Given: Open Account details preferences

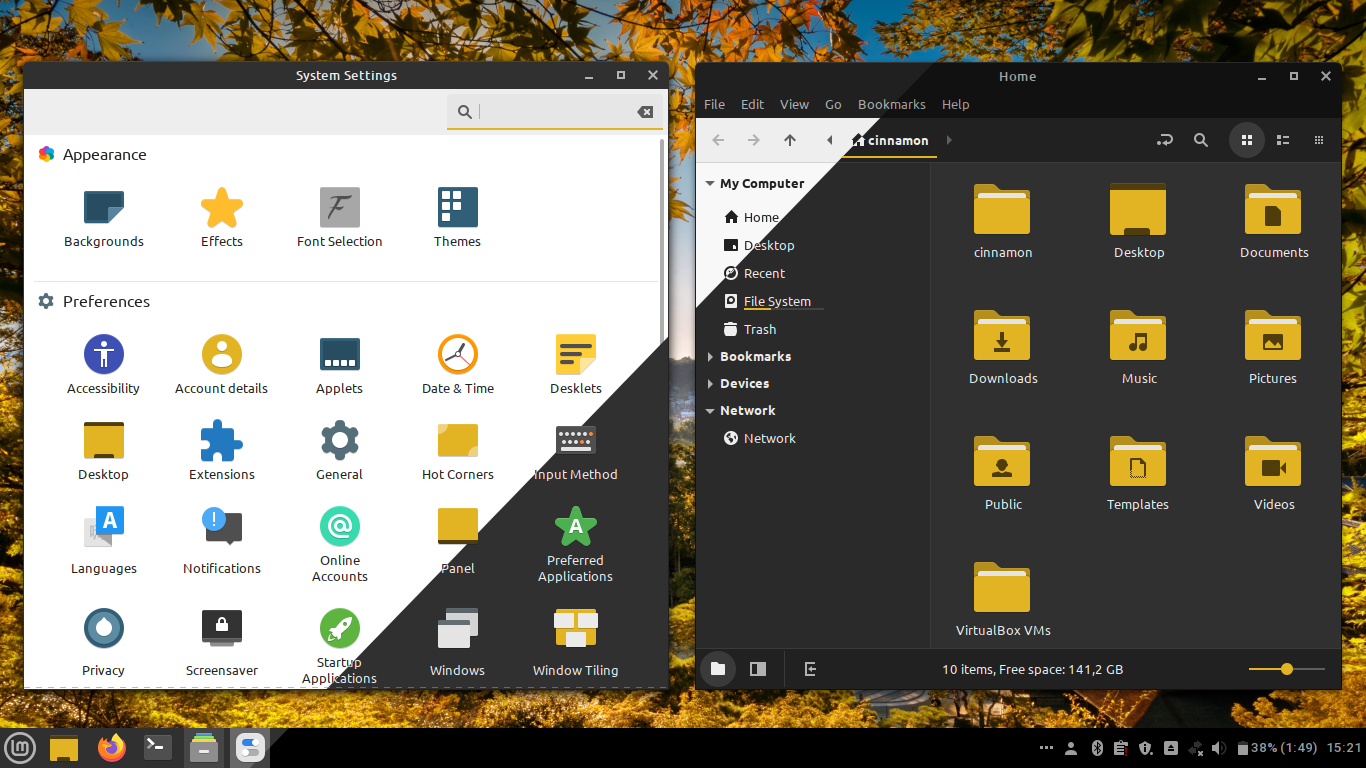Looking at the screenshot, I should pos(222,365).
